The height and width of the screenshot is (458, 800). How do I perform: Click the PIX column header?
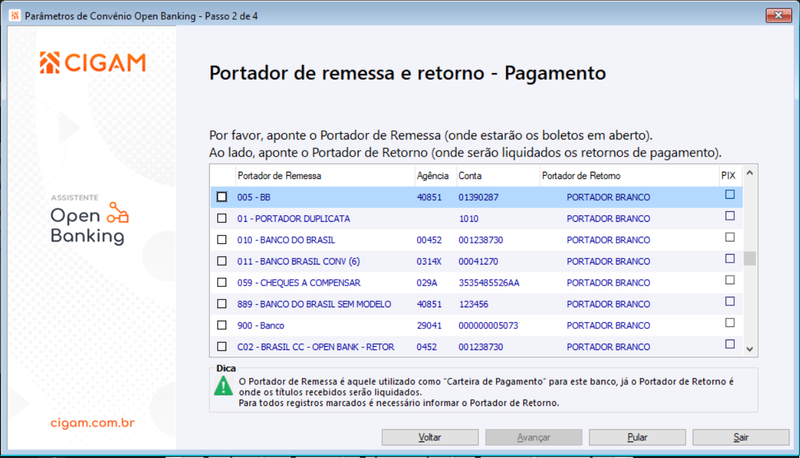pos(731,175)
